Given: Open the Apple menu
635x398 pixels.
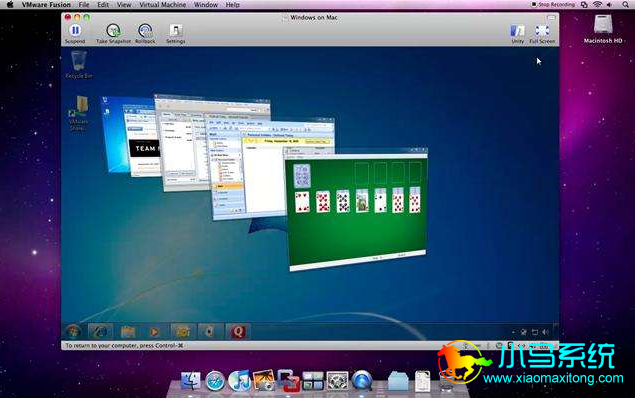Looking at the screenshot, I should [x=10, y=5].
